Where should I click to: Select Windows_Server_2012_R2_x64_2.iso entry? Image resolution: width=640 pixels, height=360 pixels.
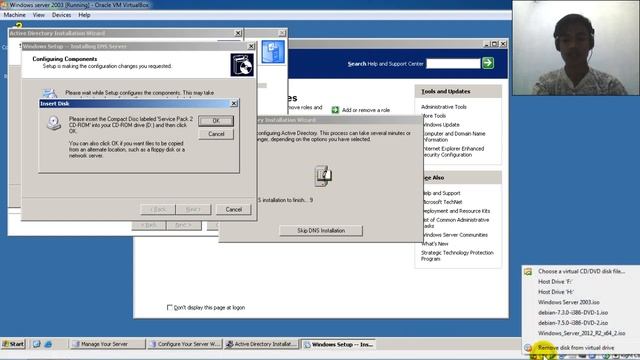point(581,333)
